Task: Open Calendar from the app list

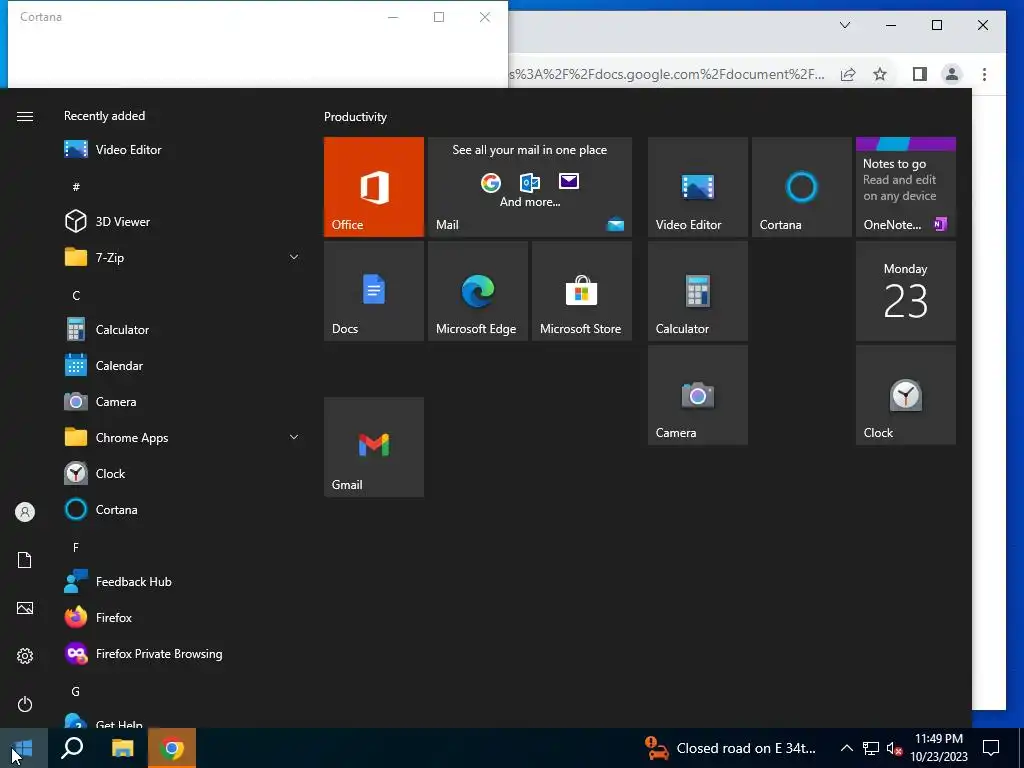Action: pos(183,366)
